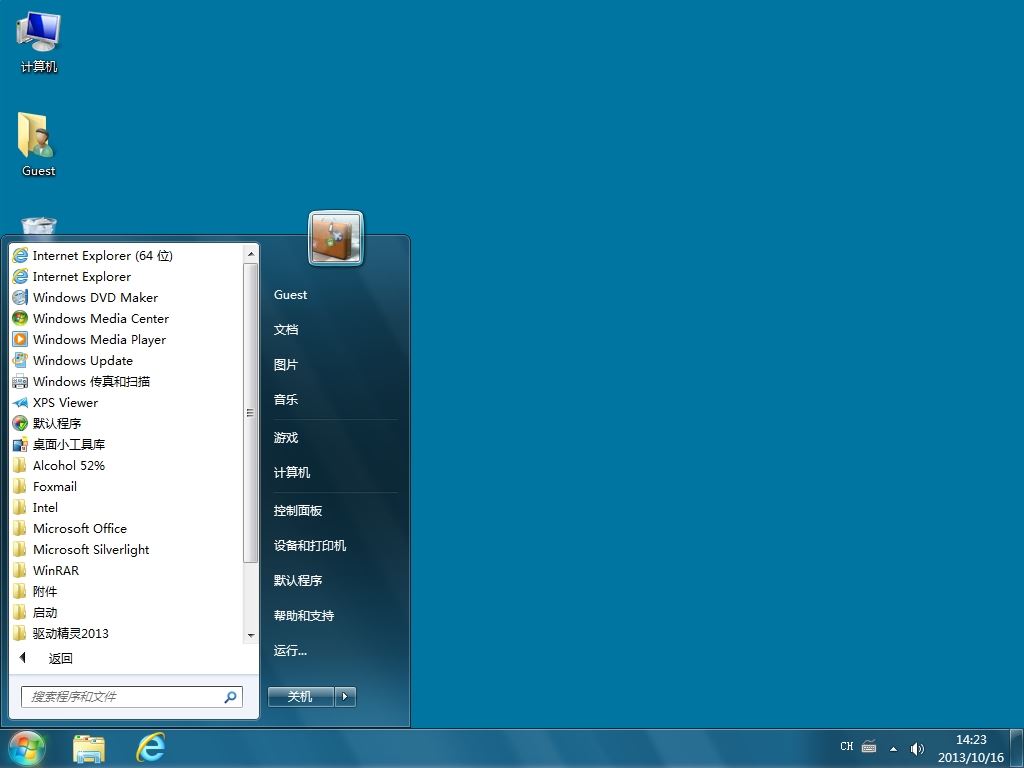The width and height of the screenshot is (1024, 768).
Task: Select the Recycle Bin desktop icon
Action: [x=39, y=226]
